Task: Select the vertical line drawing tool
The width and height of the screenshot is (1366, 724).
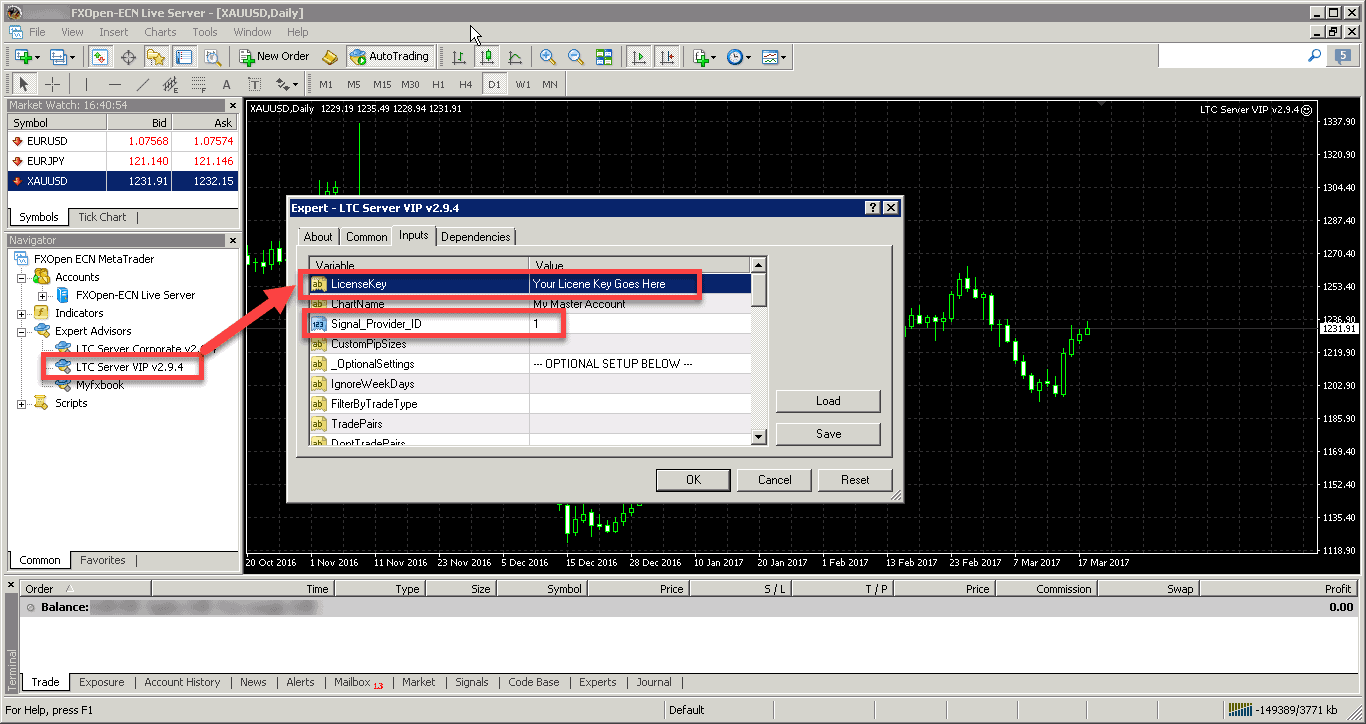Action: coord(86,85)
